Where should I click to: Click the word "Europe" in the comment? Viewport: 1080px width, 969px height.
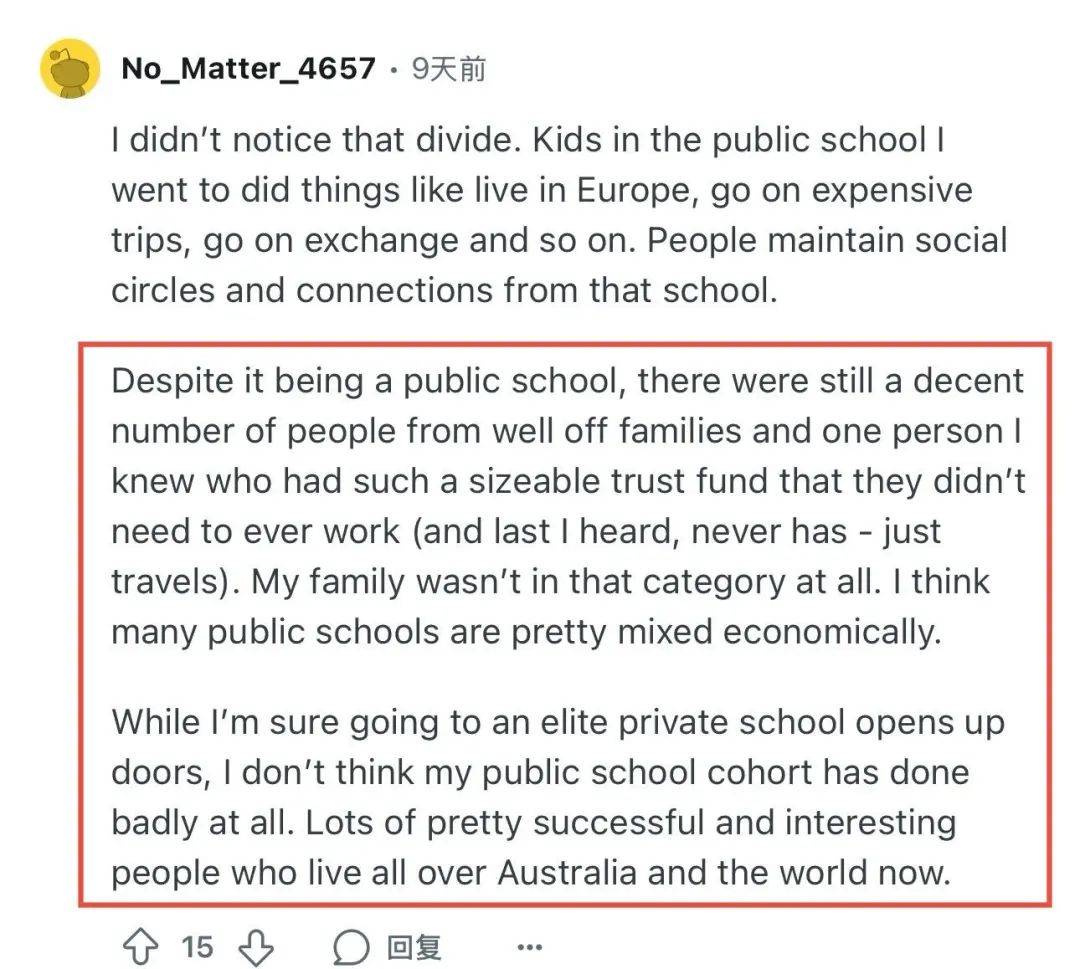633,190
